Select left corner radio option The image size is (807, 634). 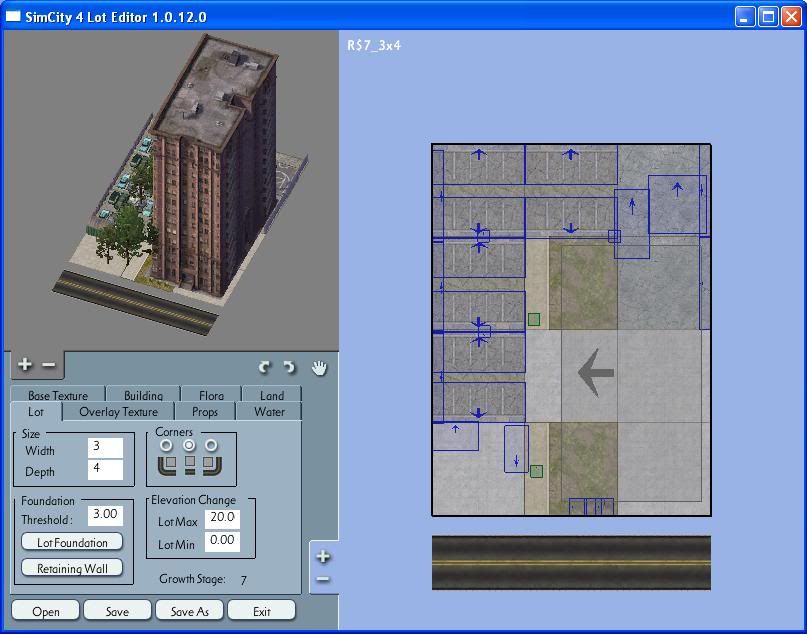166,445
